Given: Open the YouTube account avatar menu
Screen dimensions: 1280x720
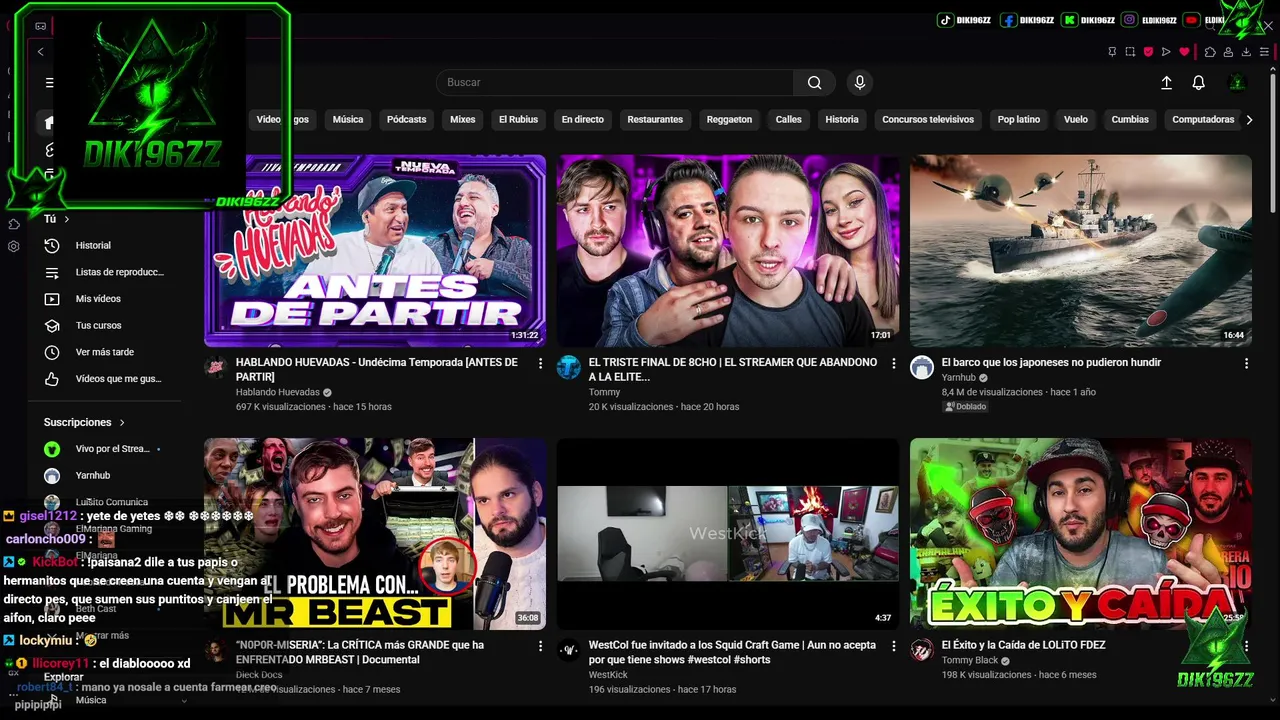Looking at the screenshot, I should pyautogui.click(x=1237, y=83).
